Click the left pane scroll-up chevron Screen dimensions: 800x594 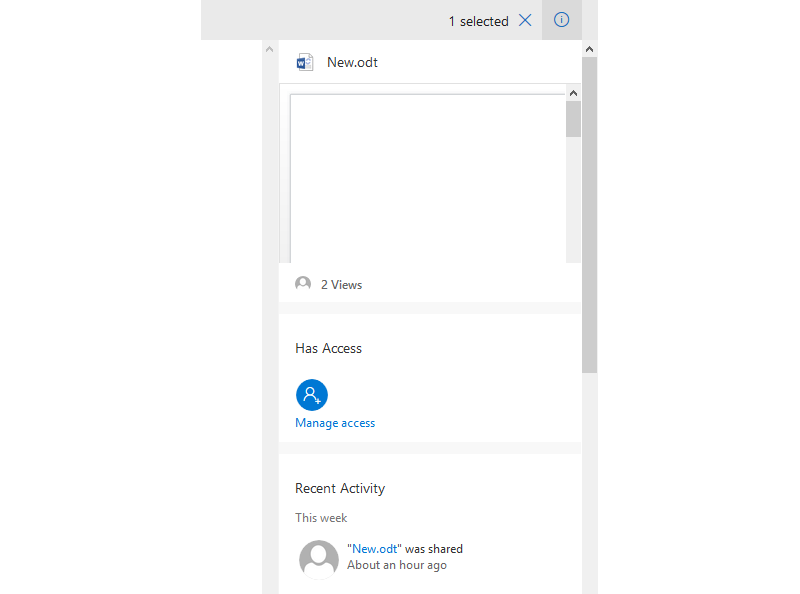point(269,47)
